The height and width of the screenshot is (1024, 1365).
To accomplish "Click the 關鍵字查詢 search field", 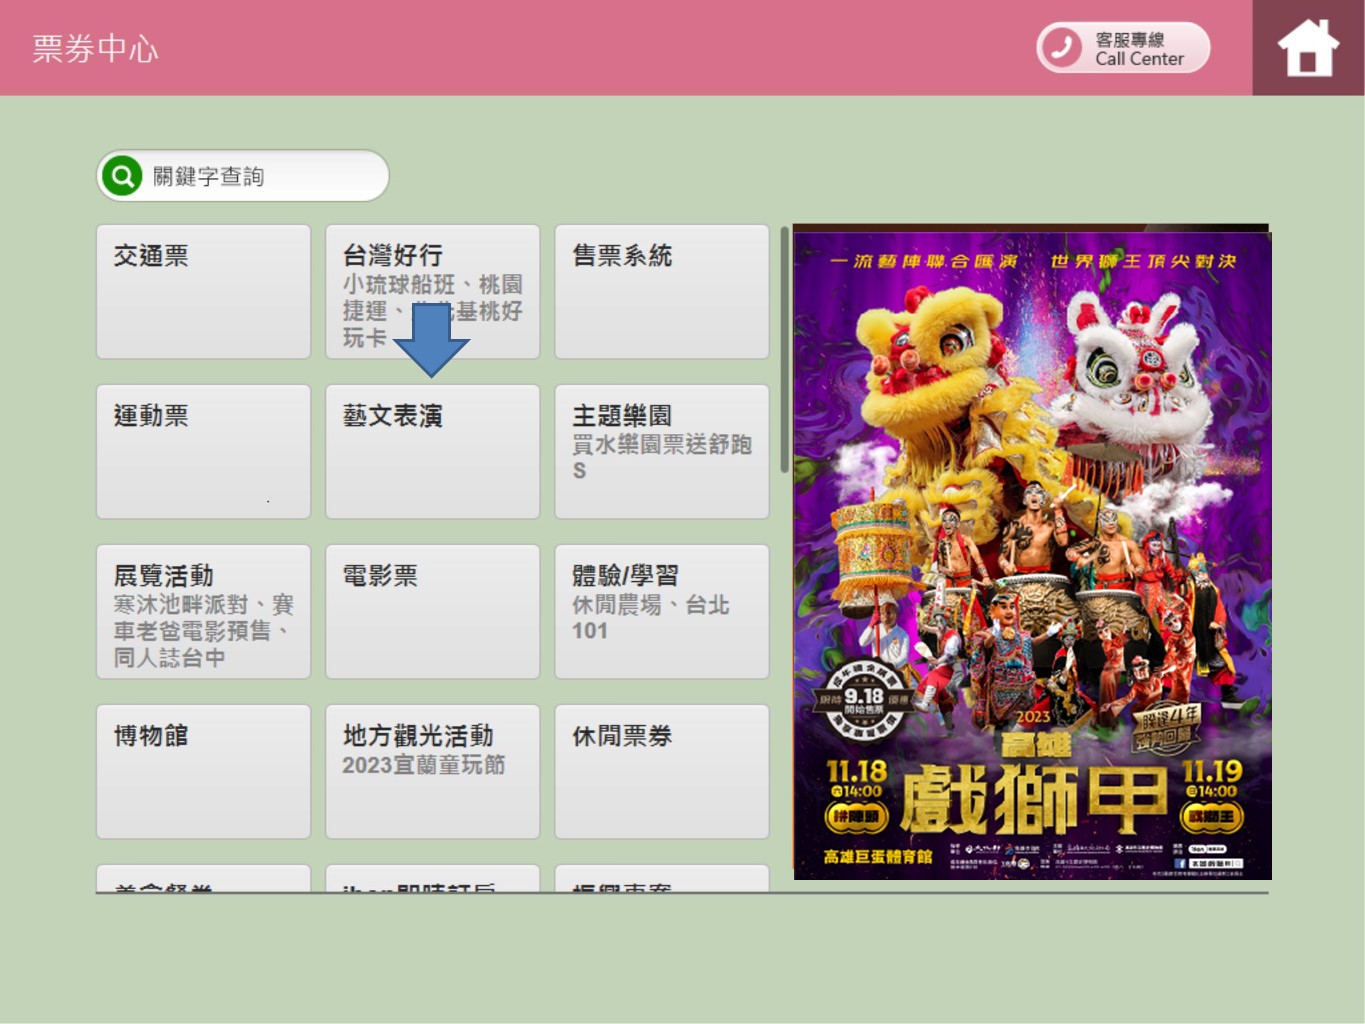I will tap(243, 176).
